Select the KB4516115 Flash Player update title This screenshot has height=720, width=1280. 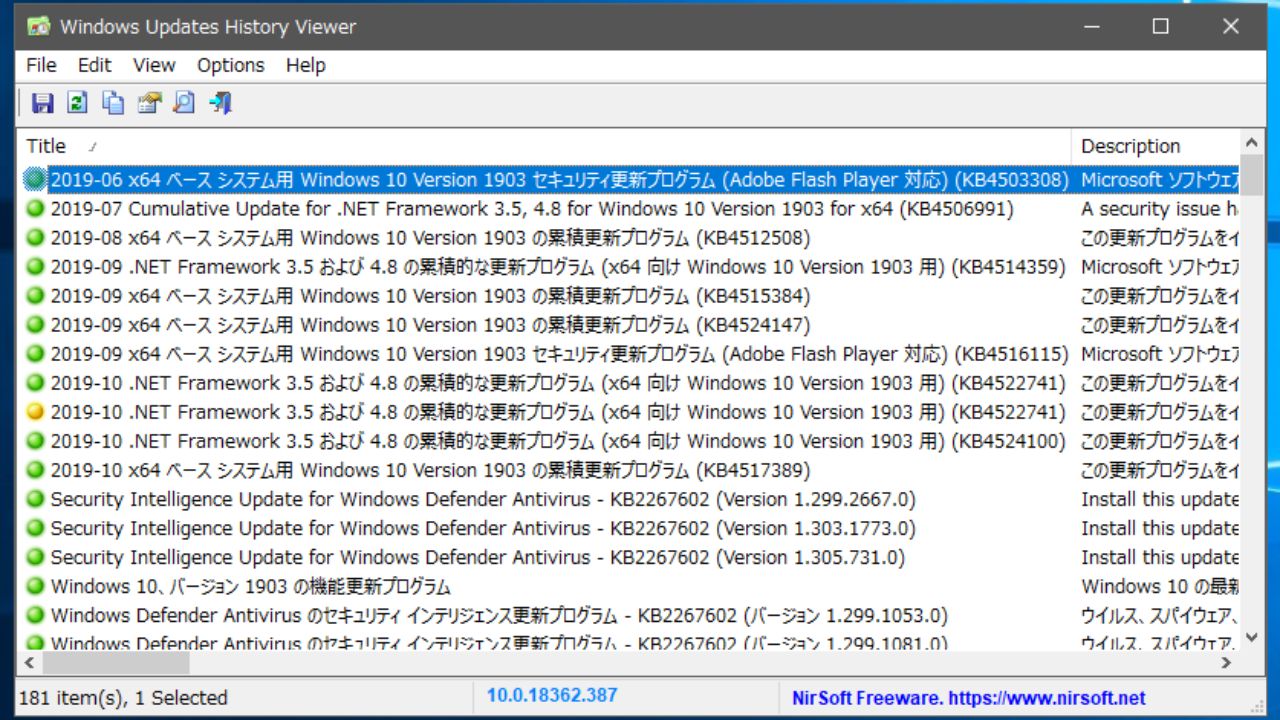559,354
